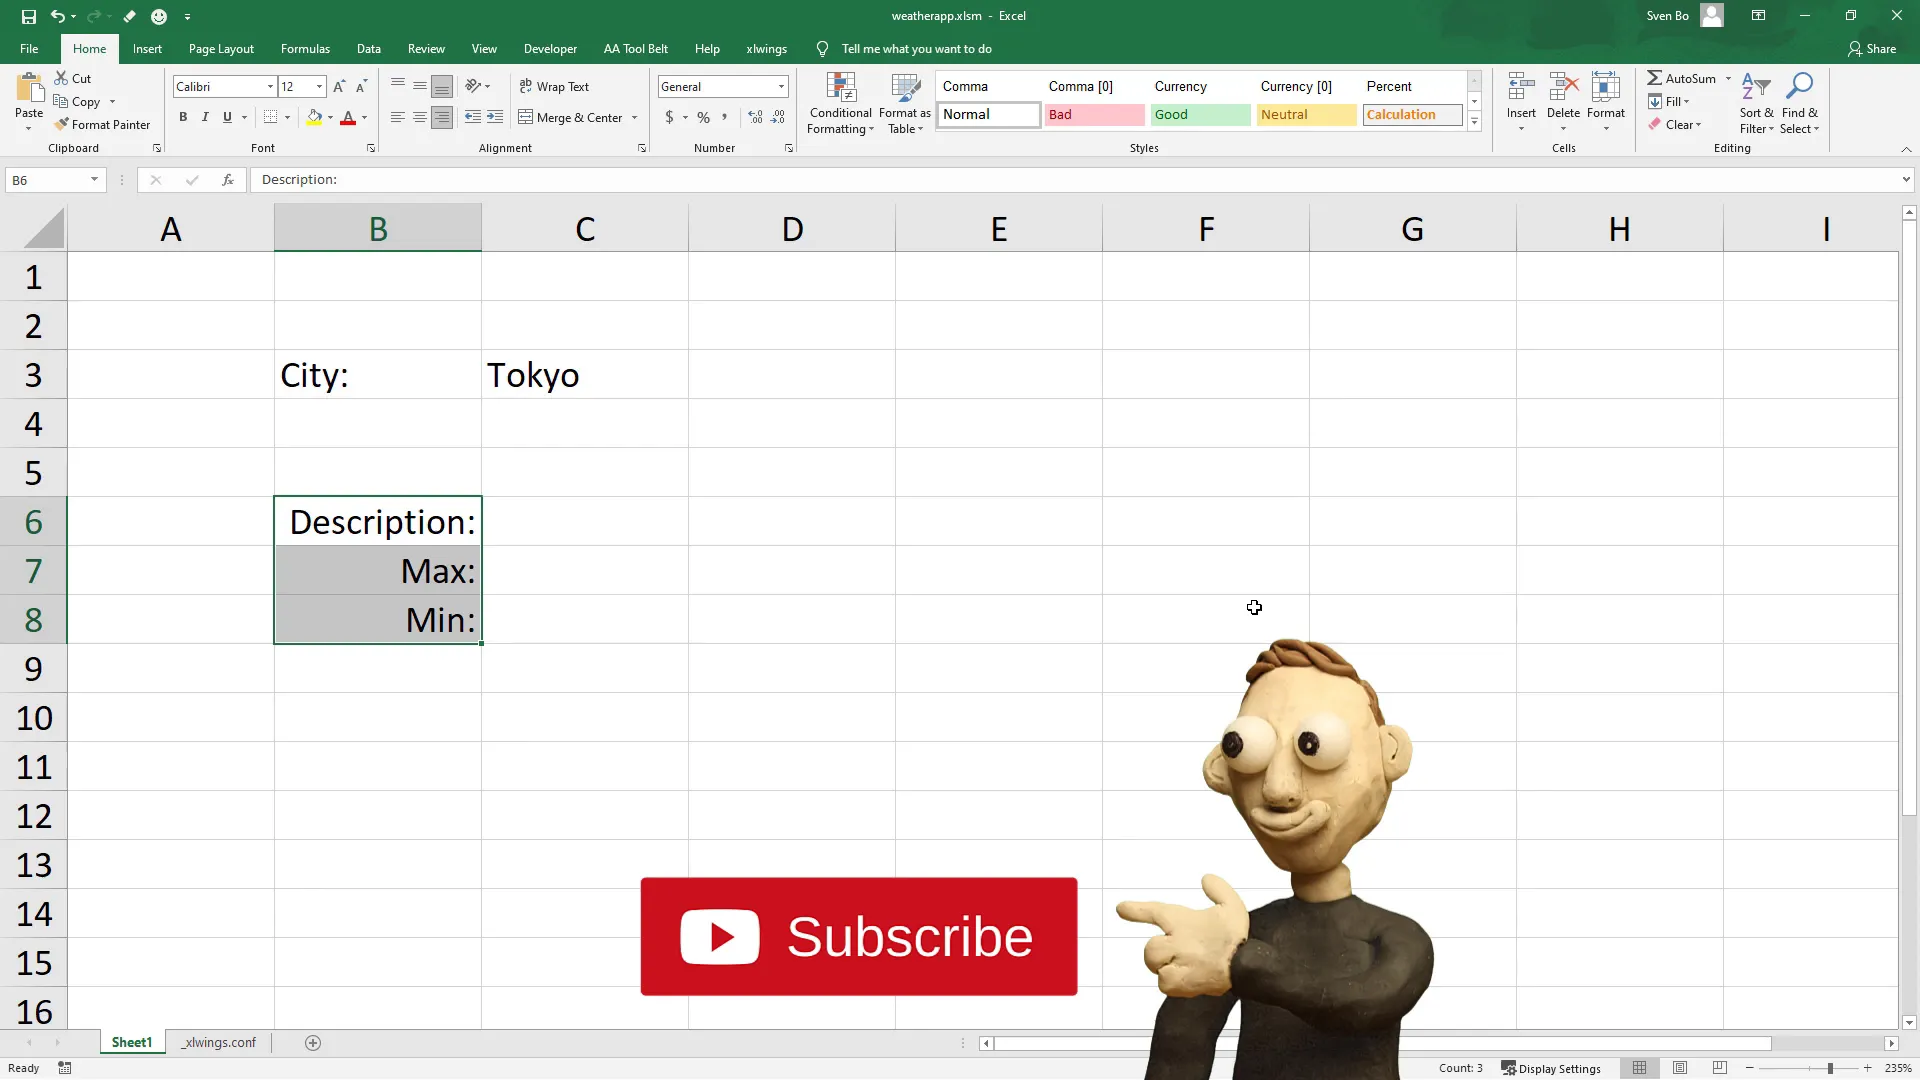
Task: Select the _xlwings.conf sheet tab
Action: coord(218,1042)
